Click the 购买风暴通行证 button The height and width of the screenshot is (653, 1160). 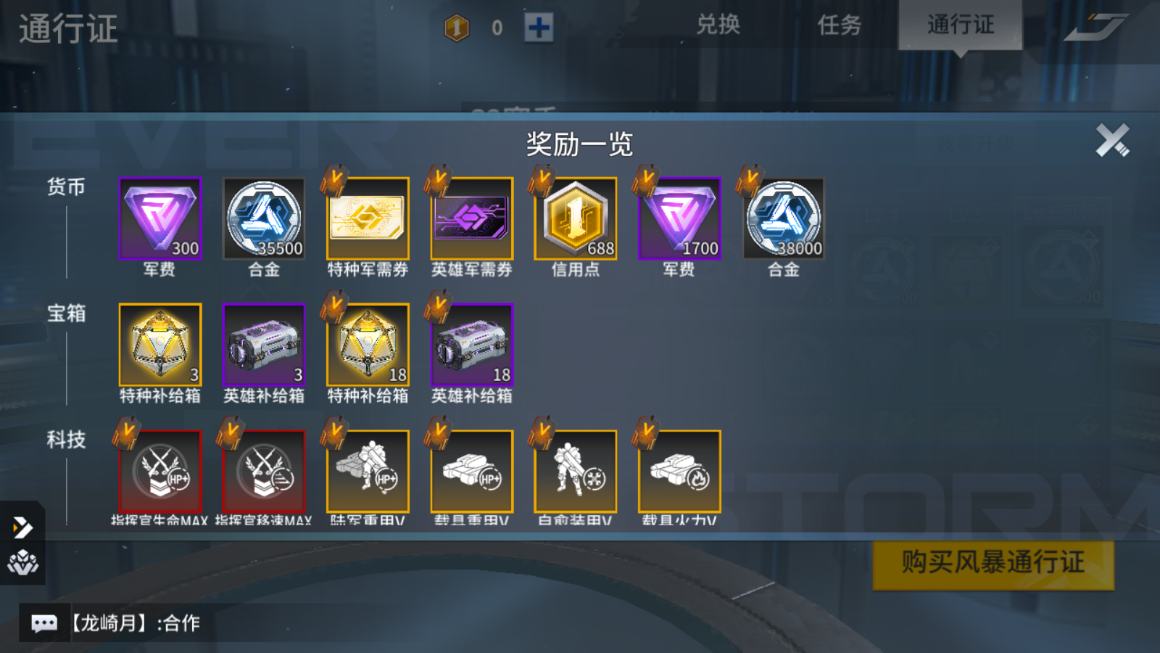point(993,564)
